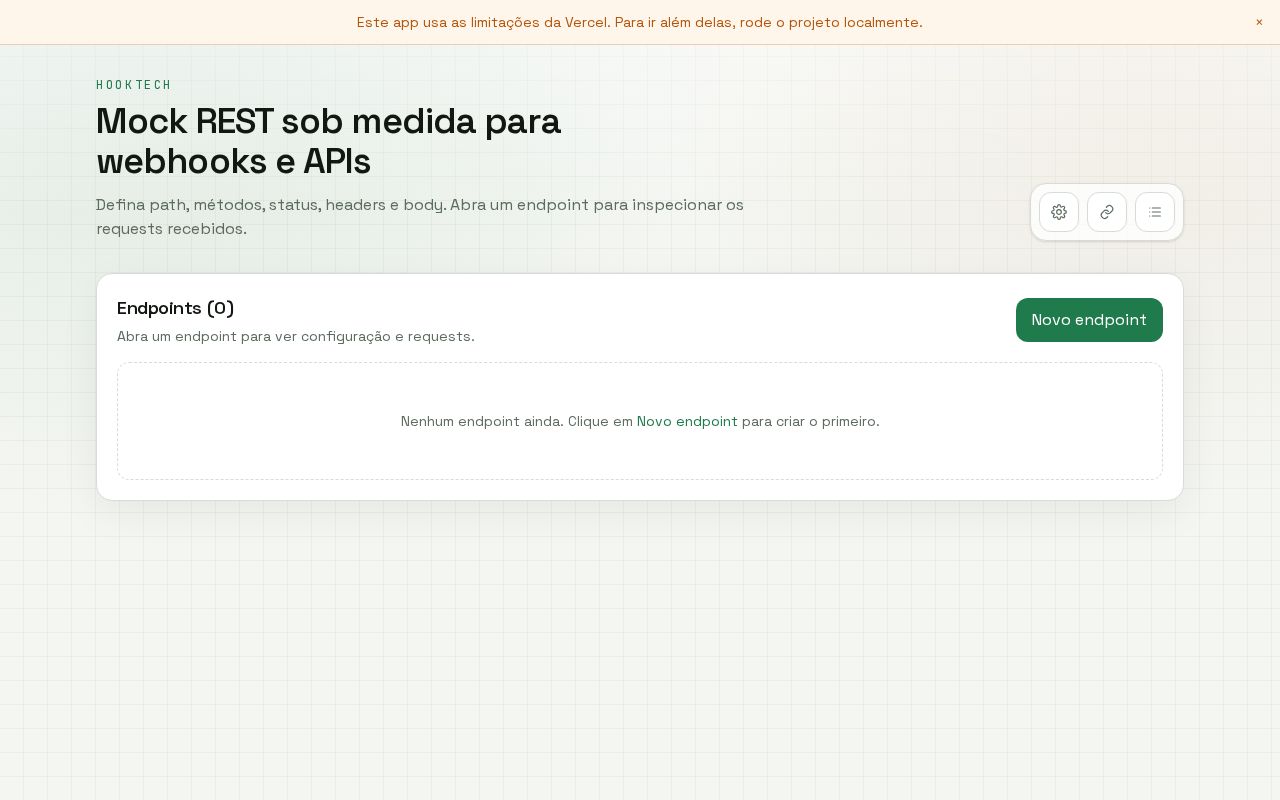Click the Vercel limitations banner message
The height and width of the screenshot is (800, 1280).
640,22
